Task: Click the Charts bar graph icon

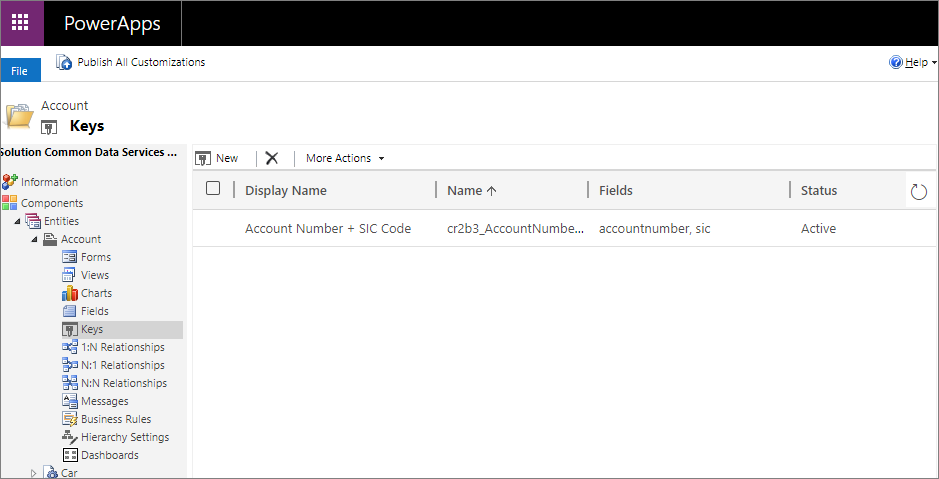Action: (70, 293)
